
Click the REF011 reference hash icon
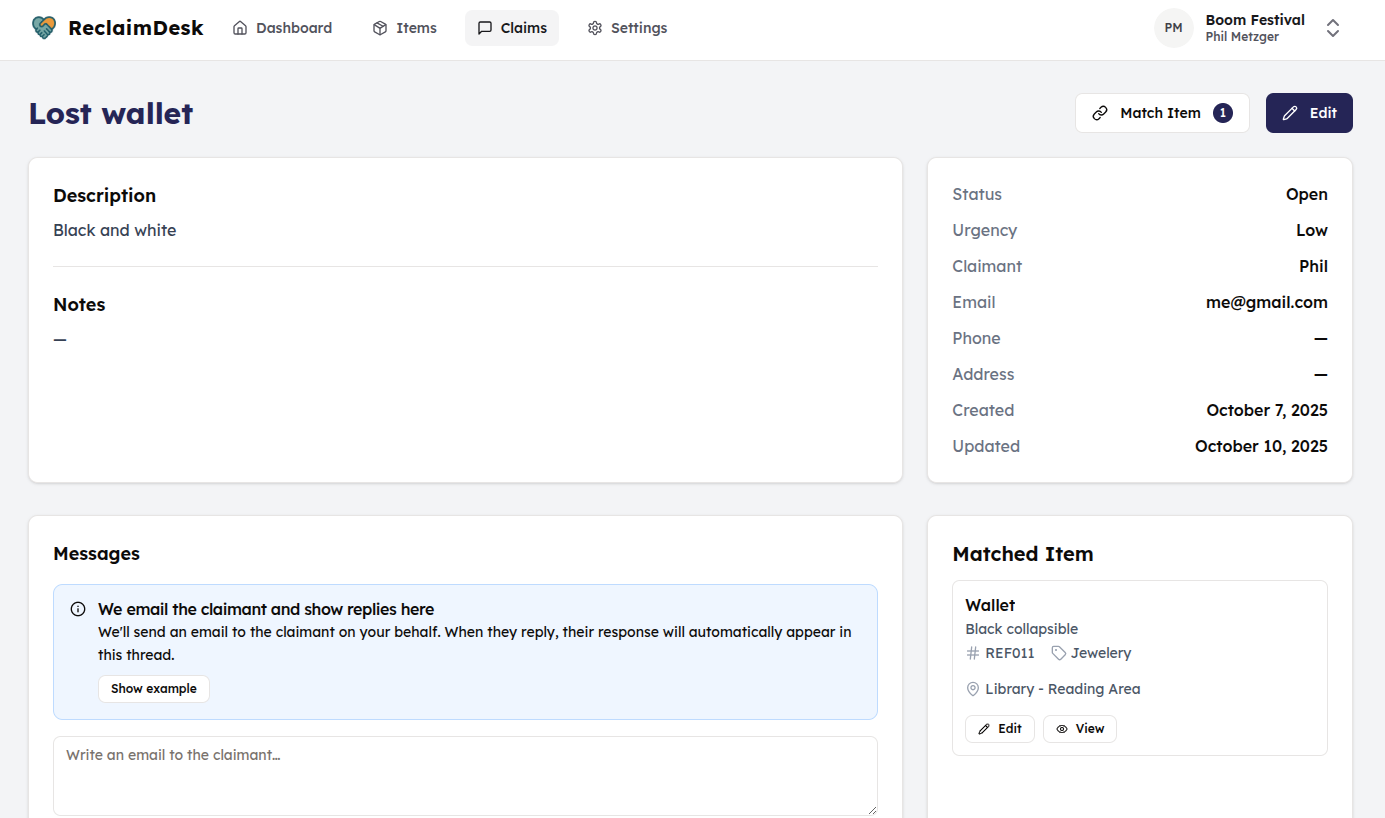point(971,652)
